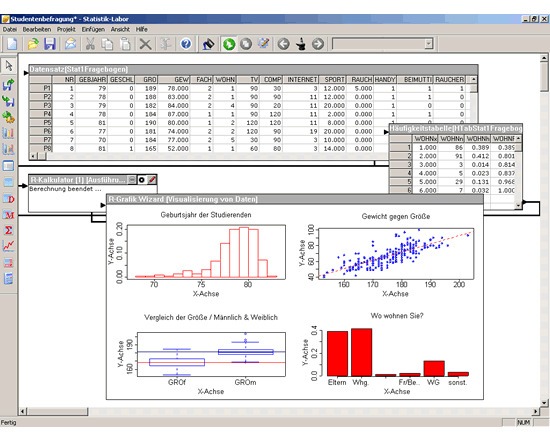
Task: Click the open envelope toolbar icon
Action: (71, 44)
